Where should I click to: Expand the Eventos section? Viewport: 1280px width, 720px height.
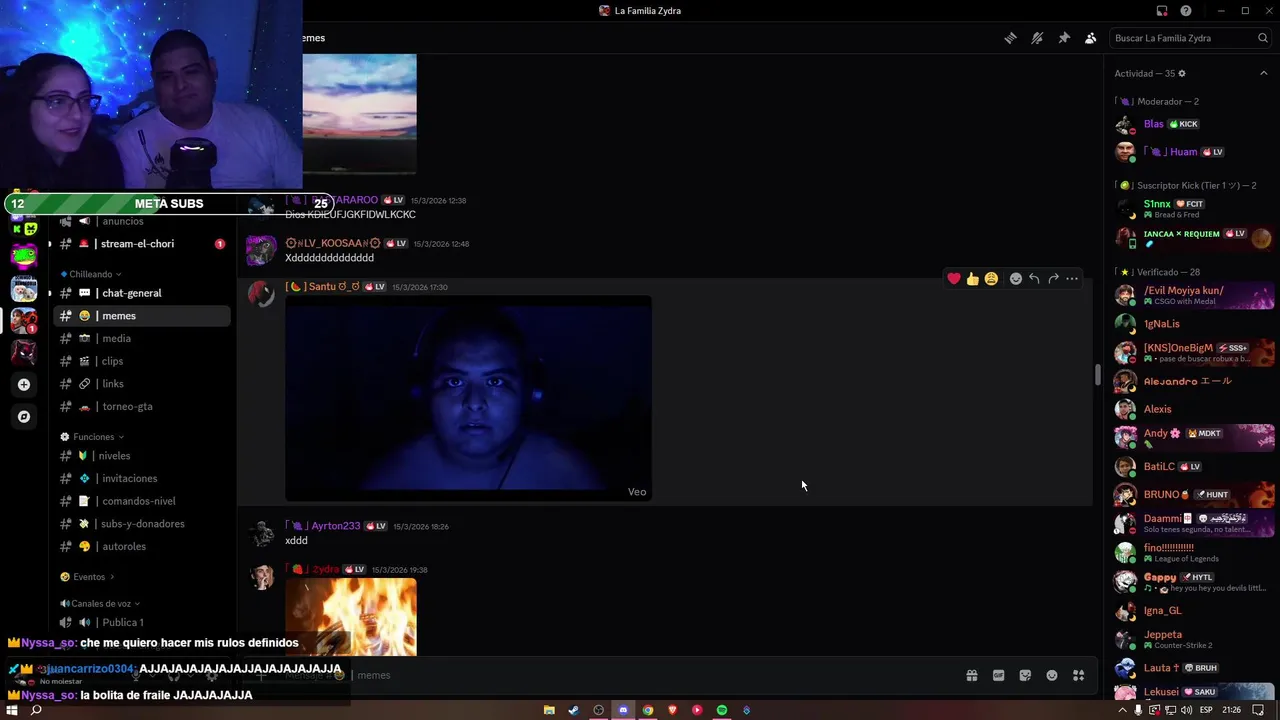pos(87,577)
